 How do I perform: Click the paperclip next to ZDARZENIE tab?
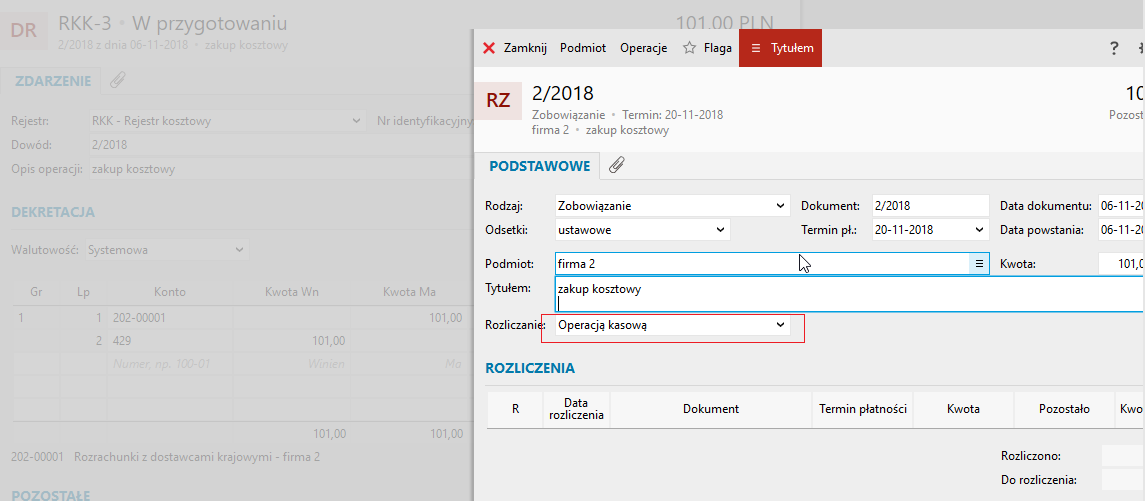117,81
